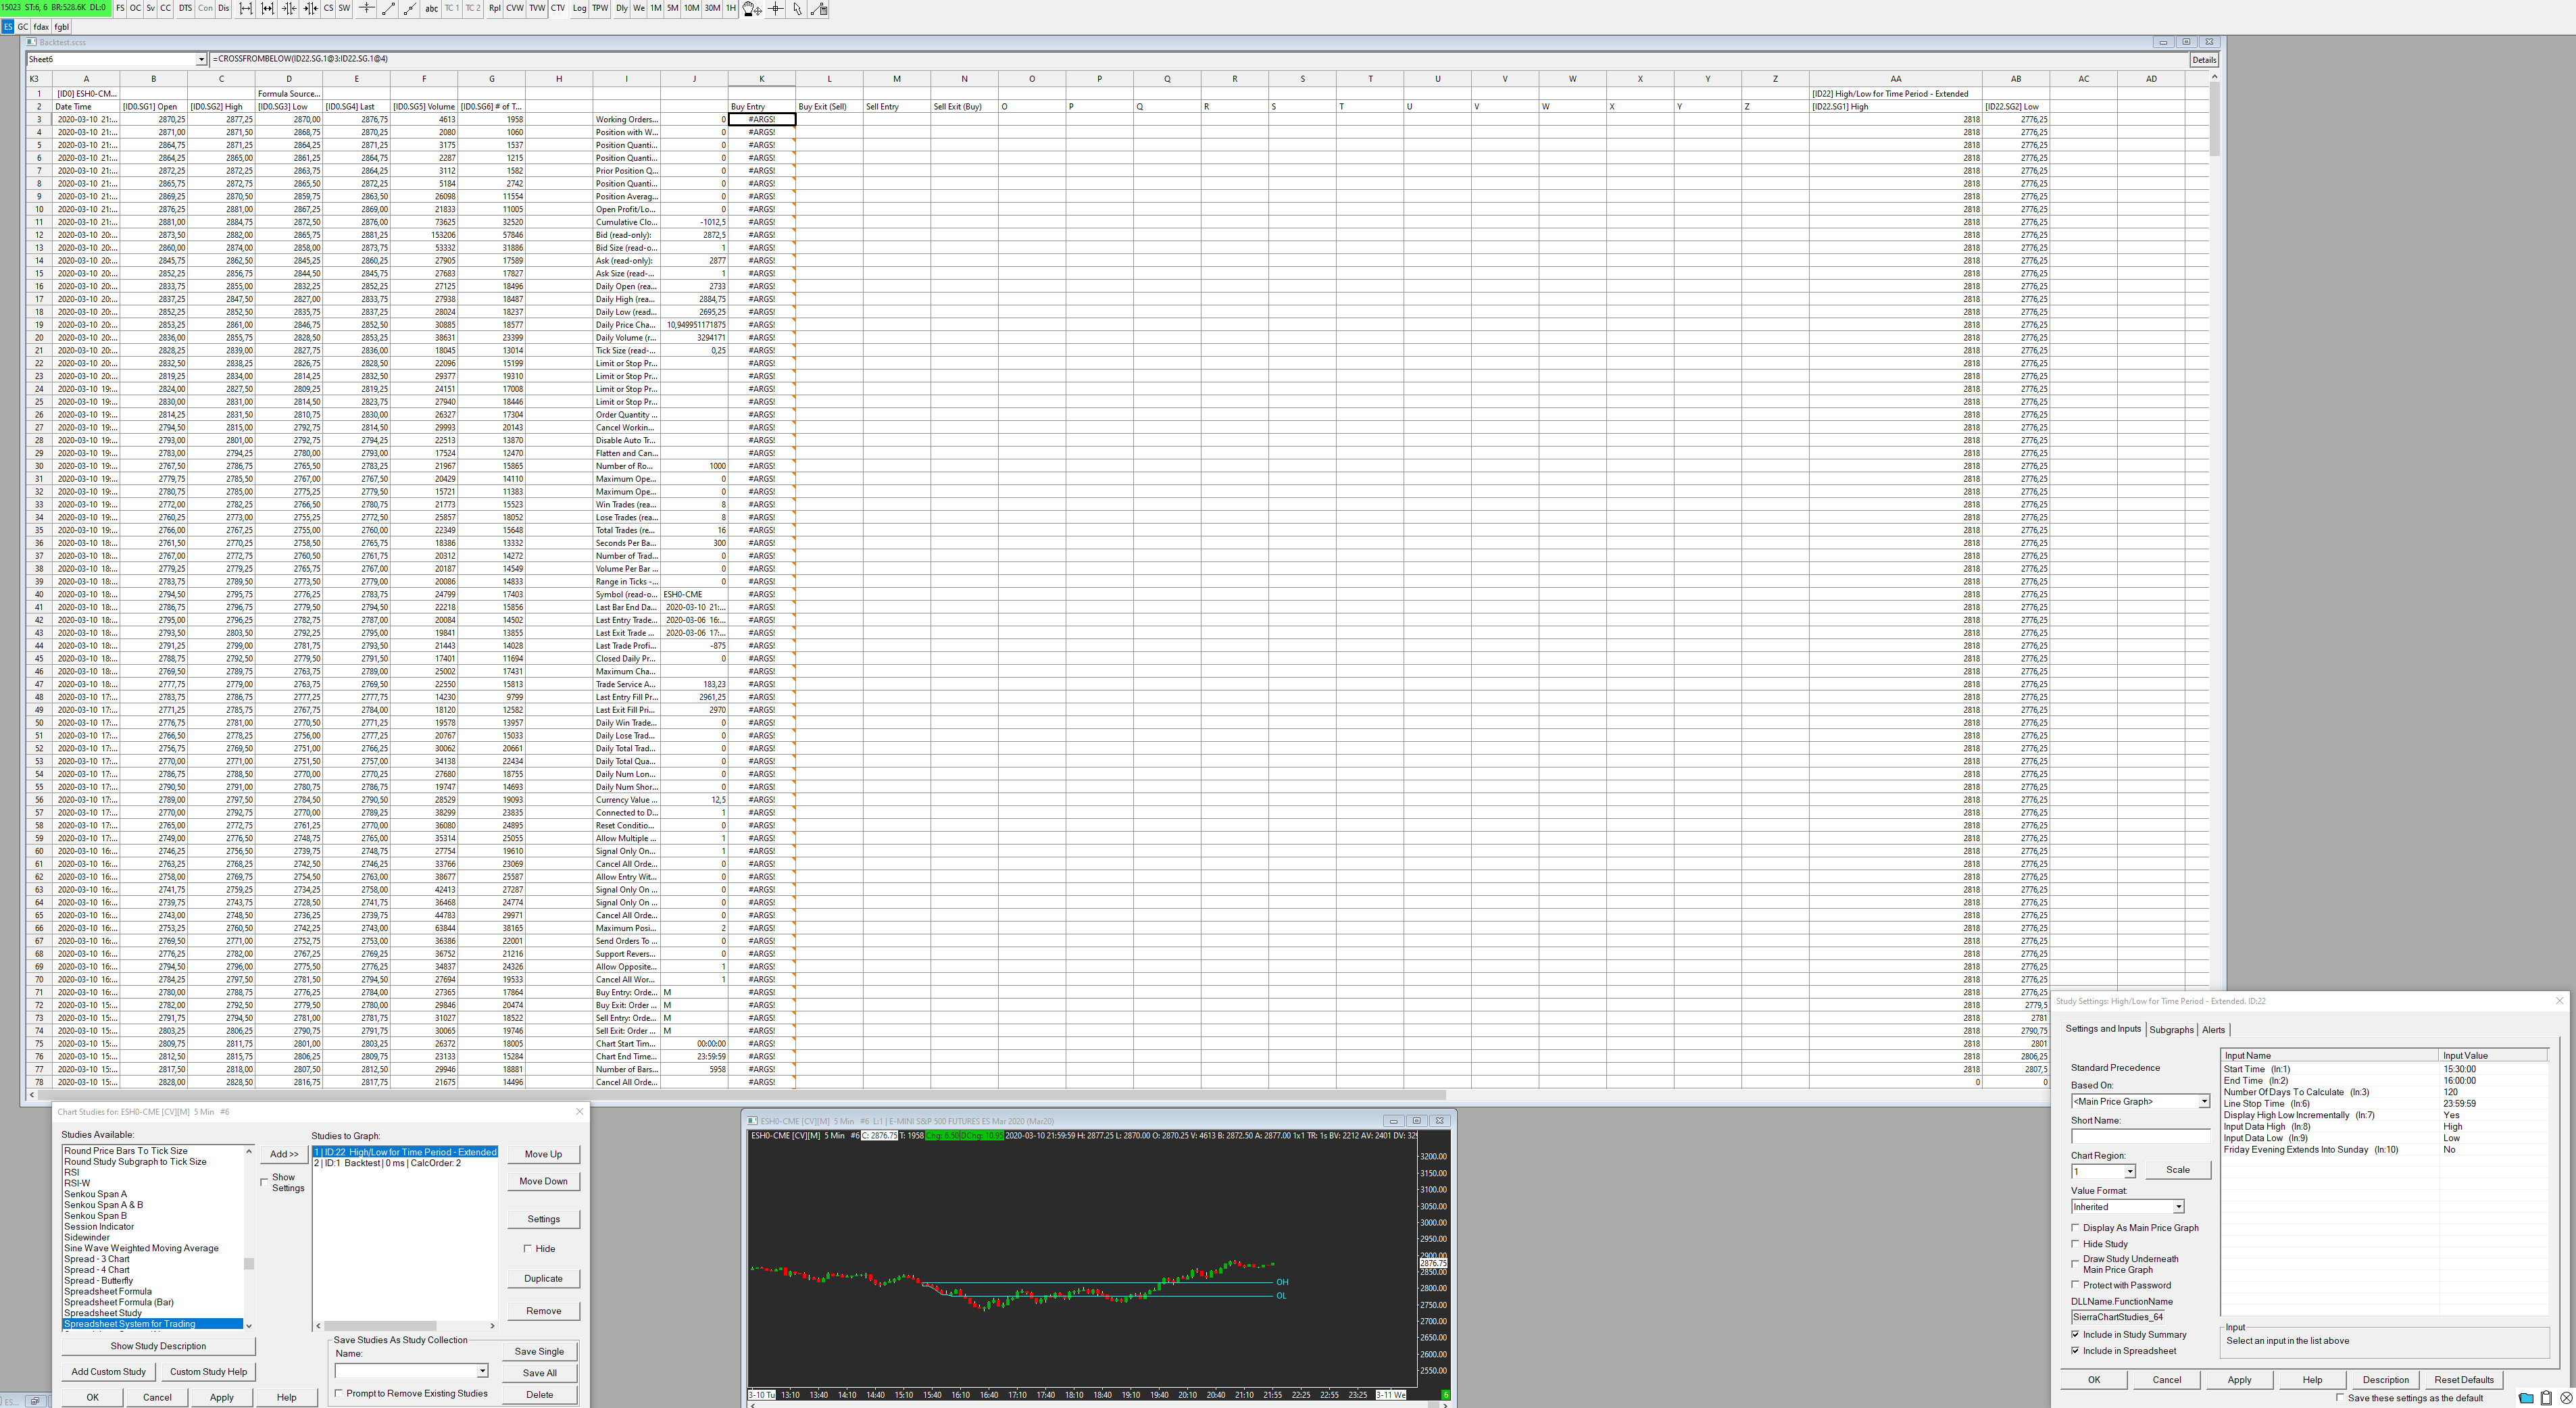Click the abc text drawing tool
This screenshot has width=2576, height=1408.
click(431, 8)
